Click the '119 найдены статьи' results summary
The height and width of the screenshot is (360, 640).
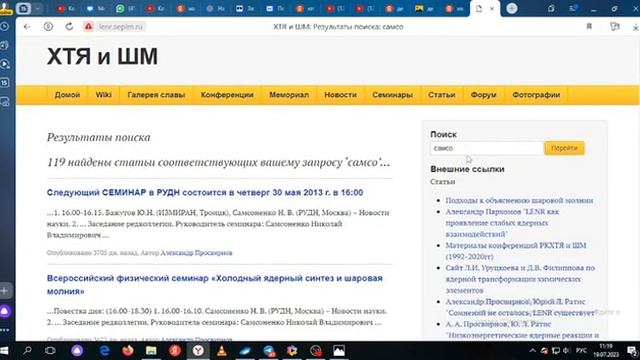pyautogui.click(x=218, y=162)
